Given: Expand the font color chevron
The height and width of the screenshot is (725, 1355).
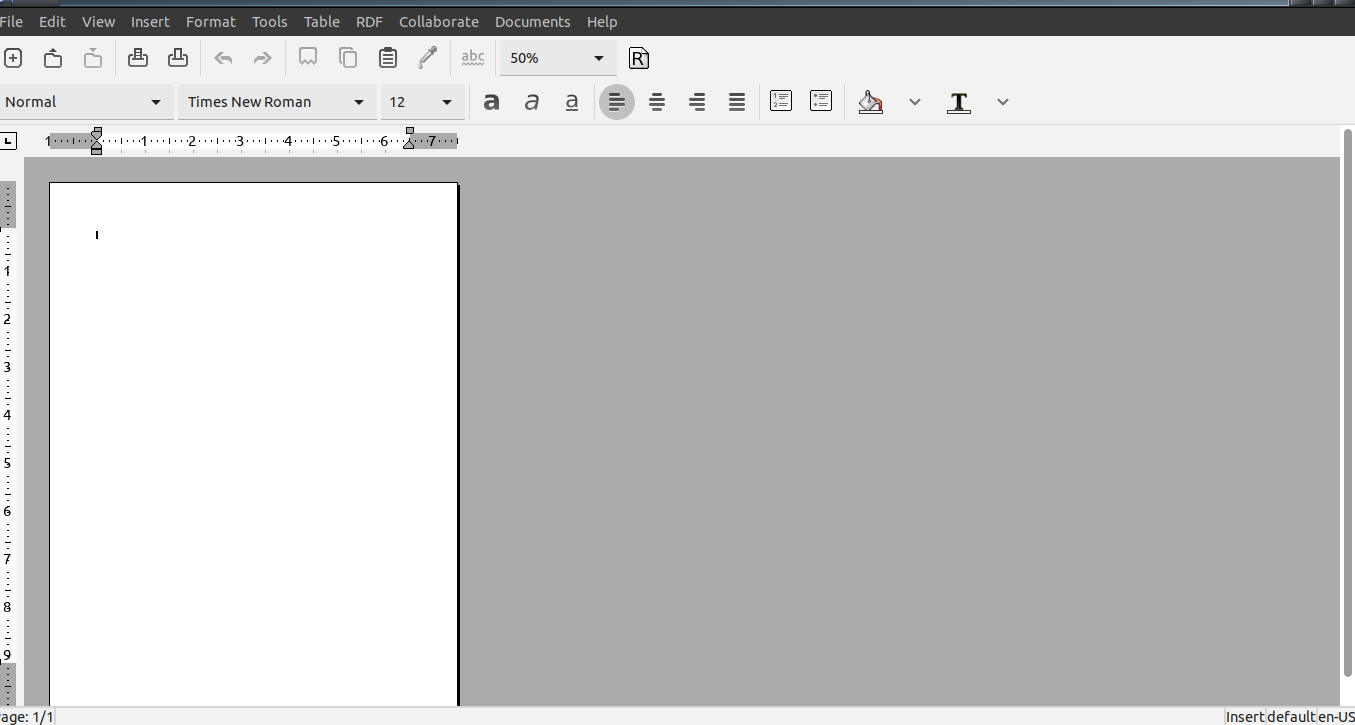Looking at the screenshot, I should tap(1003, 102).
